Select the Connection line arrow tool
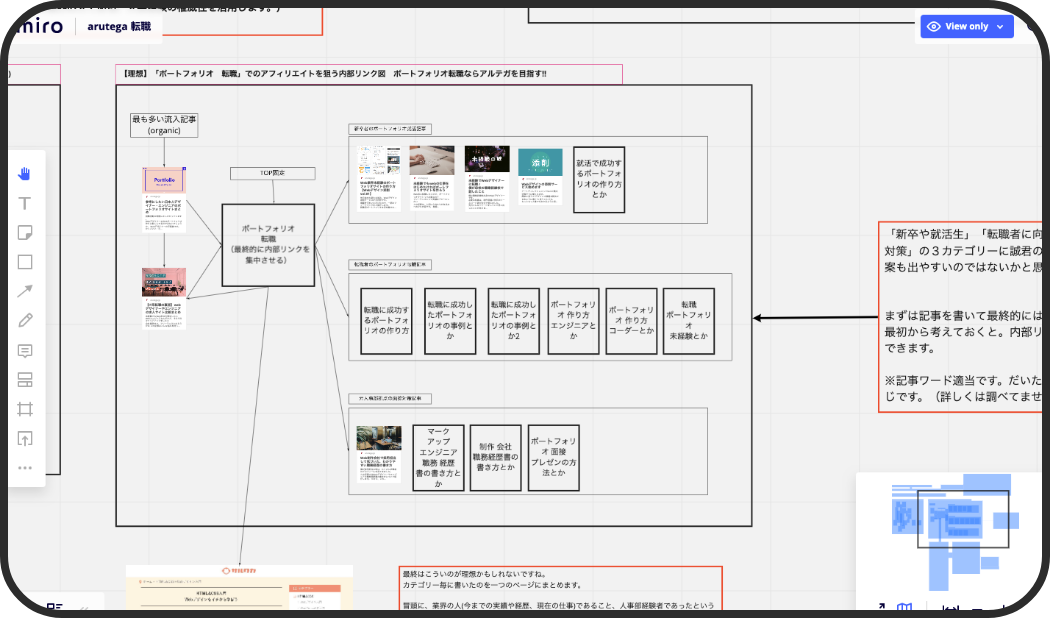 [x=25, y=291]
